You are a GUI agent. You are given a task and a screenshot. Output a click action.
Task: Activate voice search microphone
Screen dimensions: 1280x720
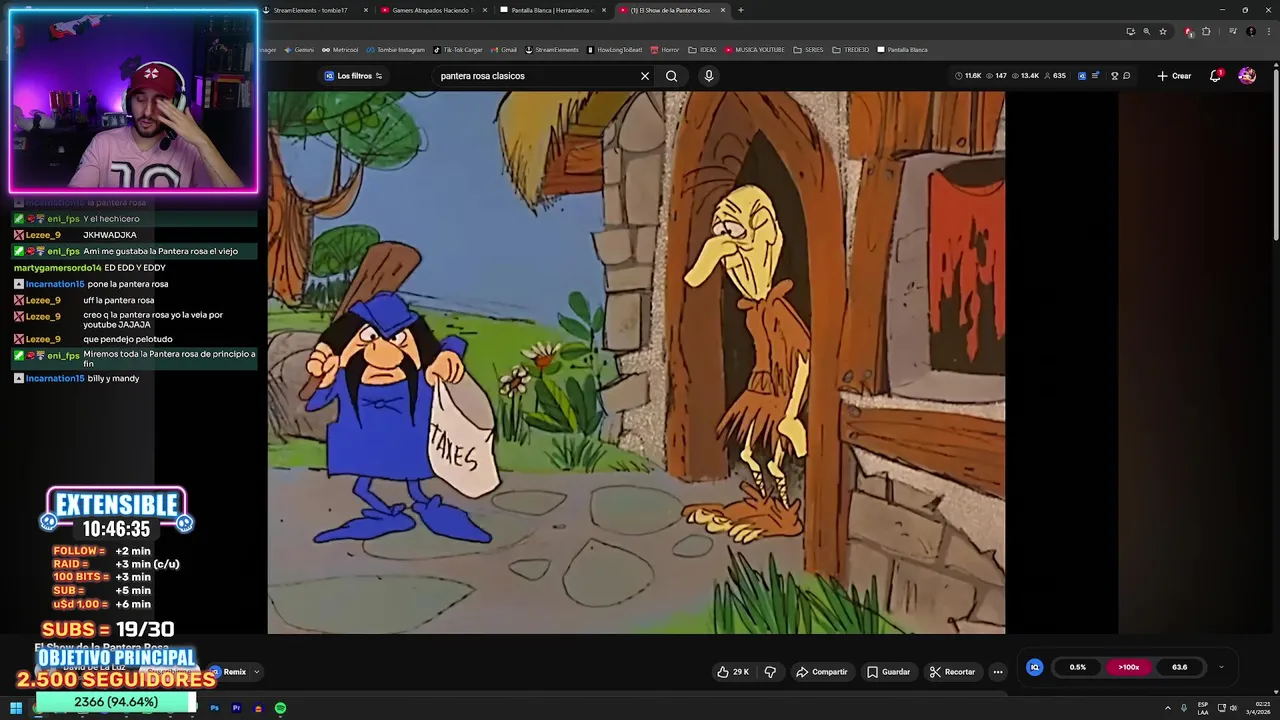[709, 76]
